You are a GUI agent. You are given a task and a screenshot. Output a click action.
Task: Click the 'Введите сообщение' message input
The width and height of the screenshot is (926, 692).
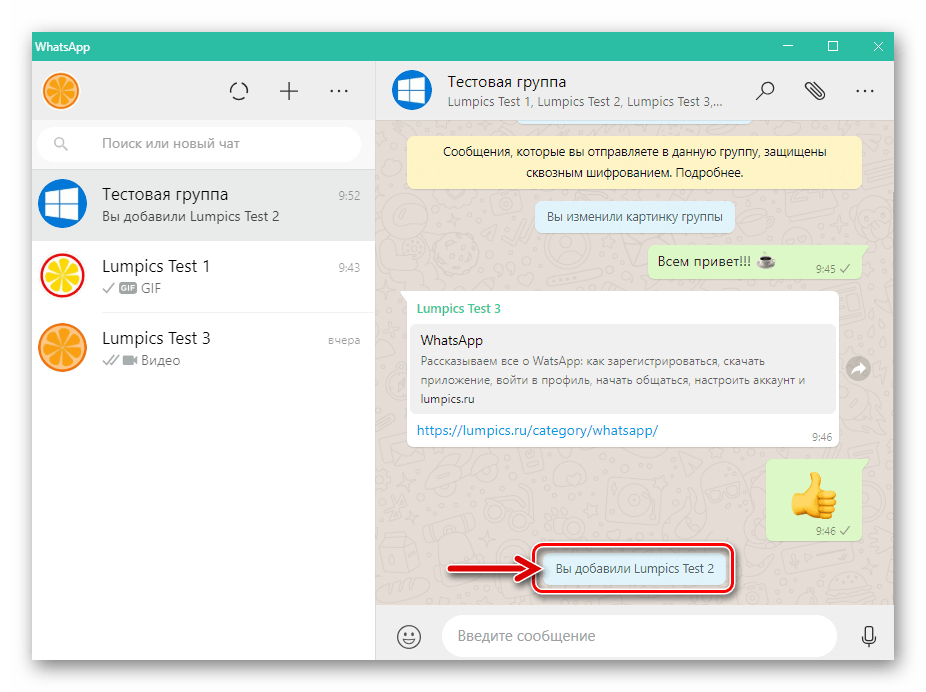click(x=638, y=636)
